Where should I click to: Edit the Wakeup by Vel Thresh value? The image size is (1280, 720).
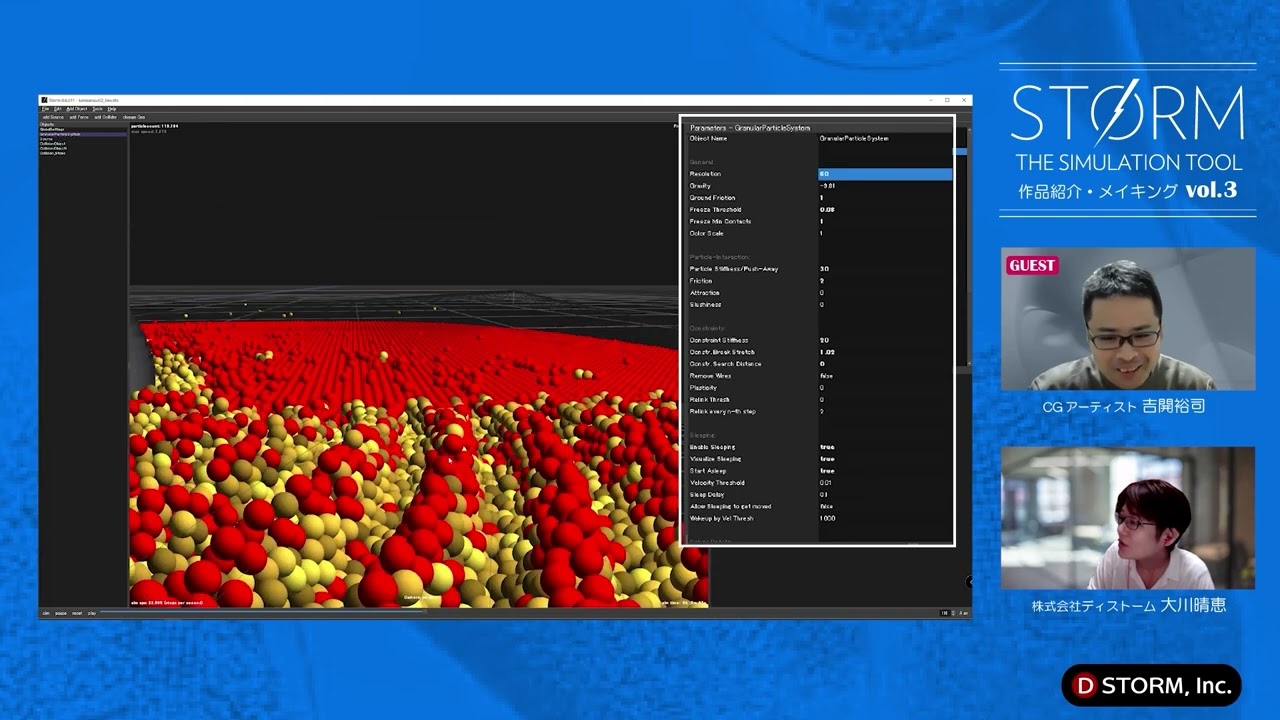click(884, 519)
